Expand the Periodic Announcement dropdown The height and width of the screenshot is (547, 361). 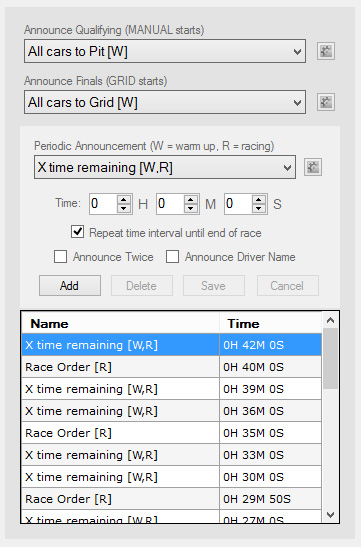pos(287,167)
